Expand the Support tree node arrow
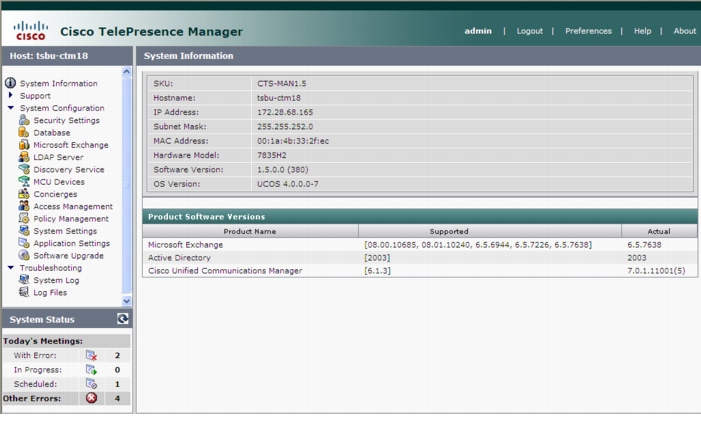Screen dimensions: 701x431 (x=11, y=95)
